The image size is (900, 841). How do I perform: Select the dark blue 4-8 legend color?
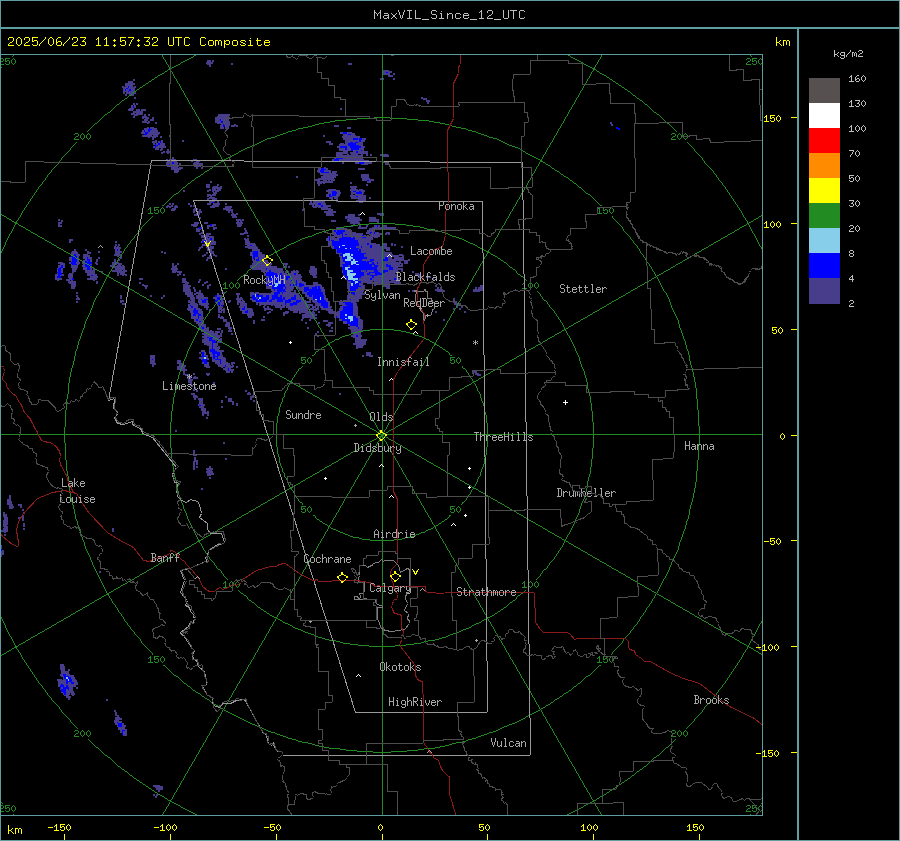coord(824,265)
